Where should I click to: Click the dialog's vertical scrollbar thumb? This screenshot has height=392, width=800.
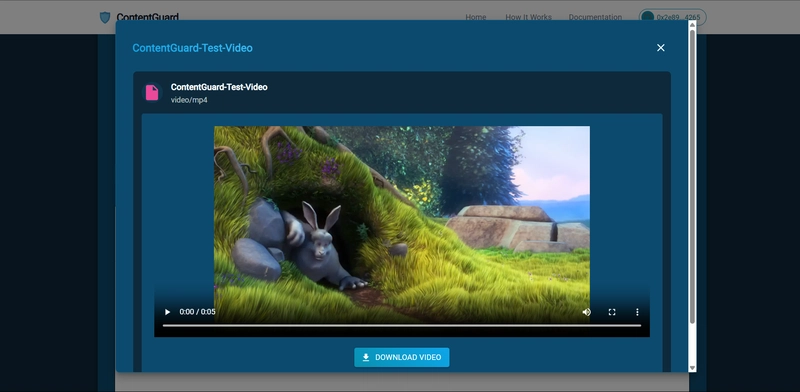coord(692,176)
